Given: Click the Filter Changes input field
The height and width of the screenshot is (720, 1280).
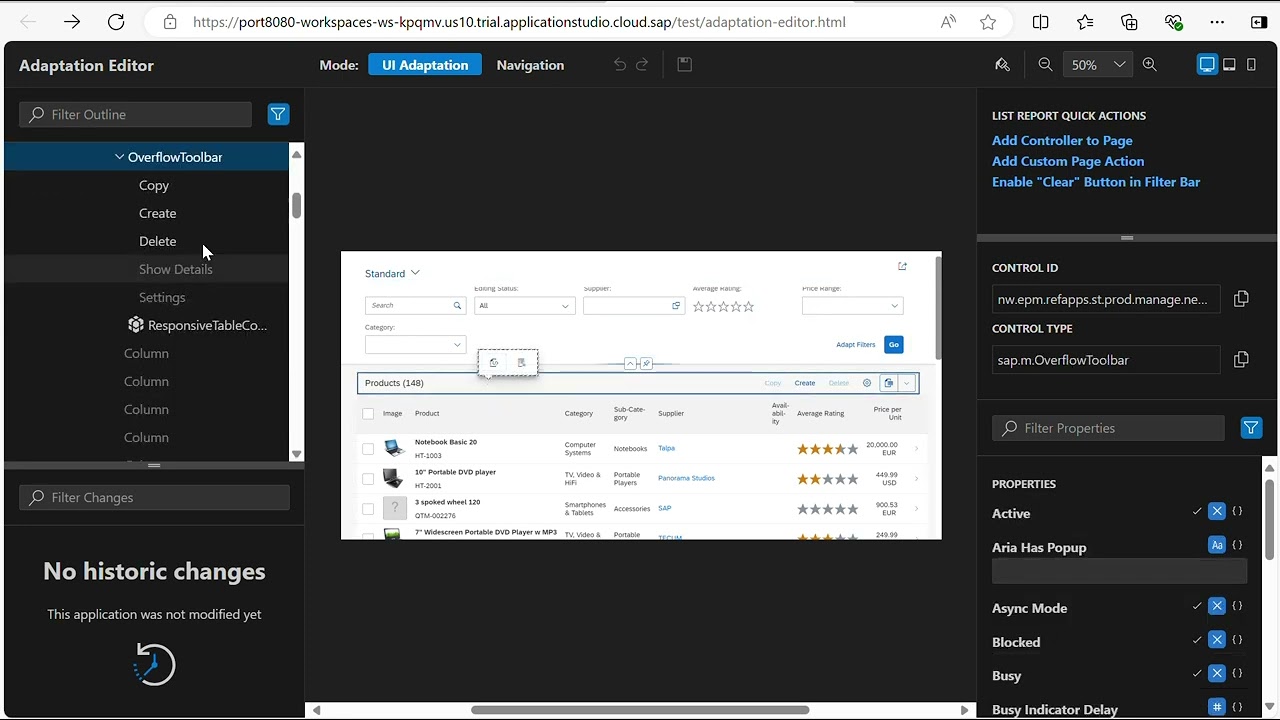Looking at the screenshot, I should pos(154,497).
